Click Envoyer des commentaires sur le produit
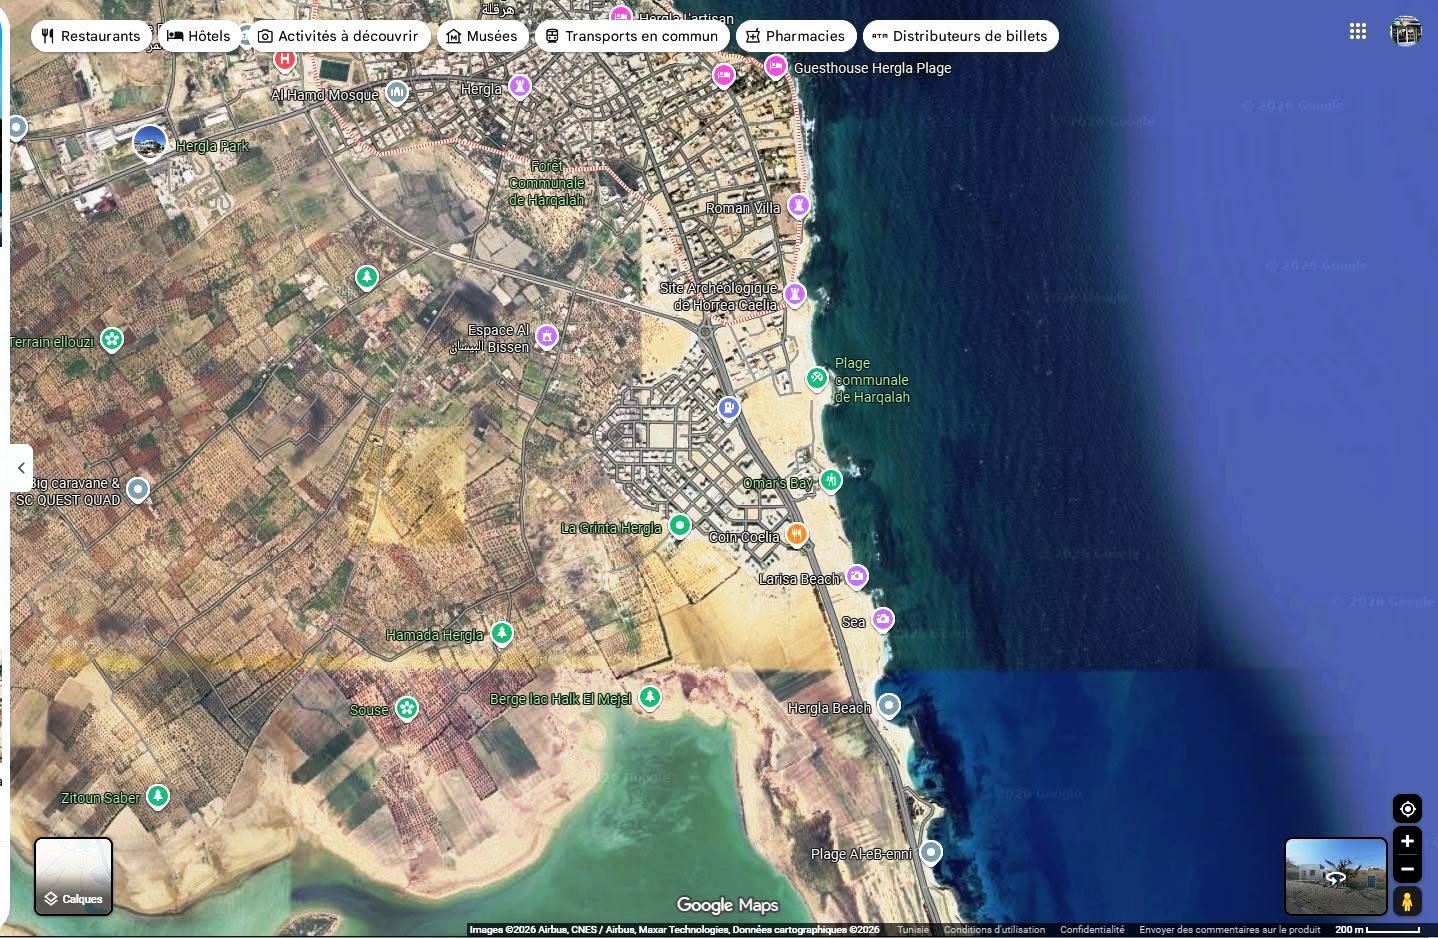The image size is (1438, 938). coord(1230,930)
